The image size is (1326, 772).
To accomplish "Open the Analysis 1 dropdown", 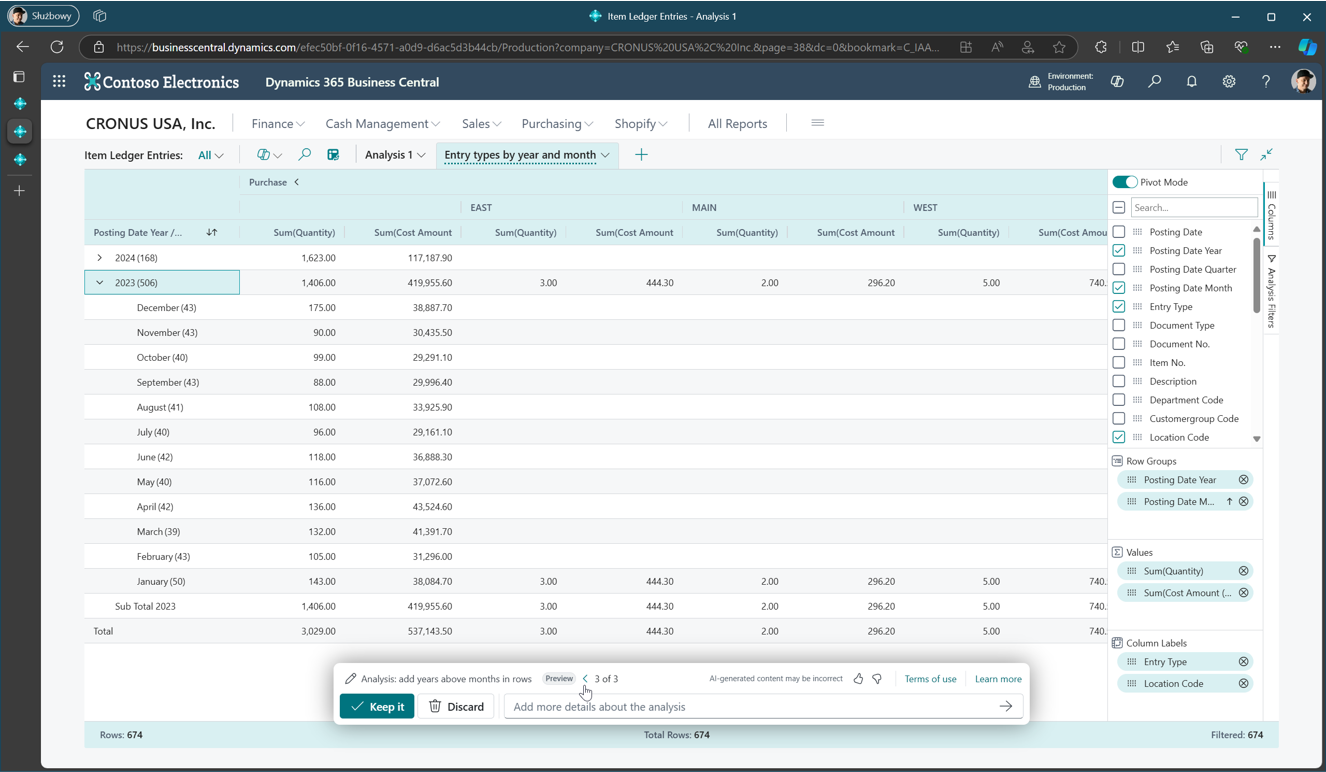I will point(395,155).
